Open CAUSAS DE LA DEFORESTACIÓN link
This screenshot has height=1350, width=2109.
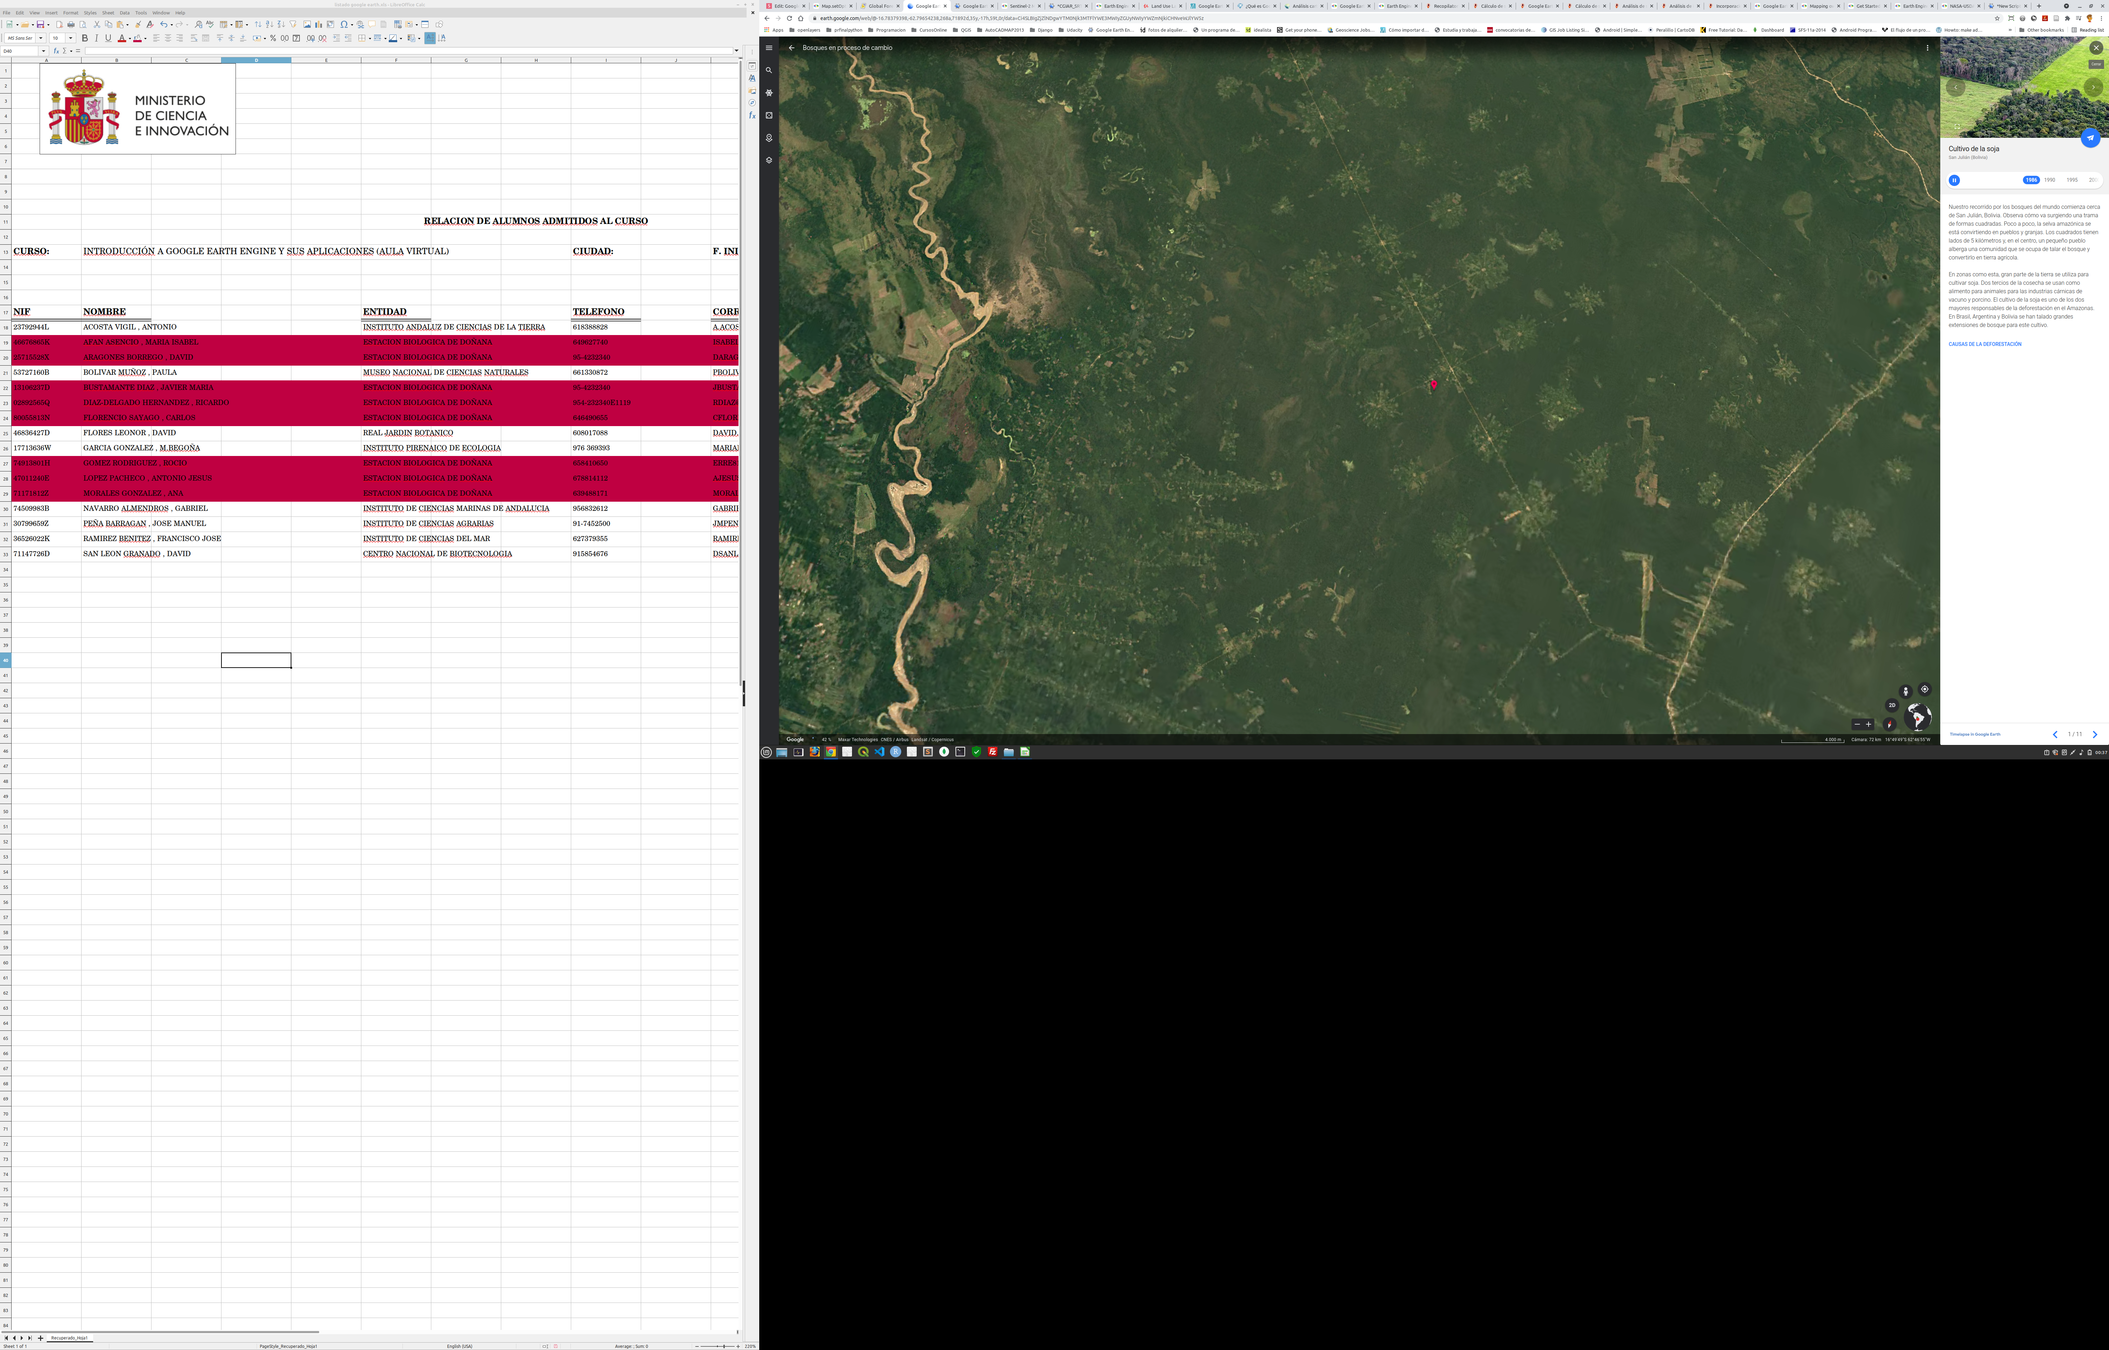[1984, 344]
